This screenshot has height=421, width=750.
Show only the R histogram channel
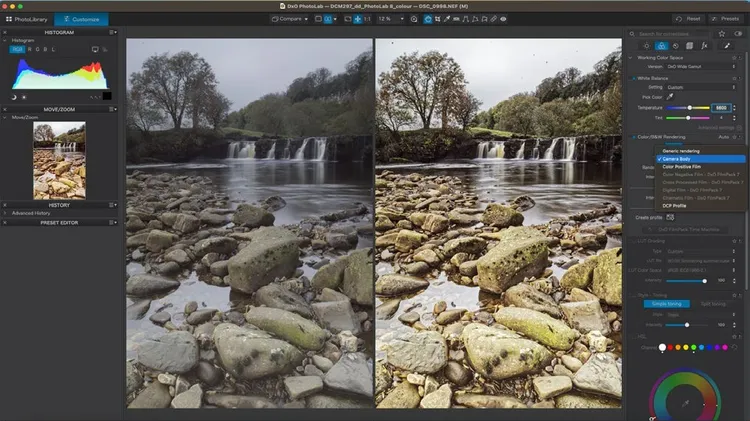point(30,49)
